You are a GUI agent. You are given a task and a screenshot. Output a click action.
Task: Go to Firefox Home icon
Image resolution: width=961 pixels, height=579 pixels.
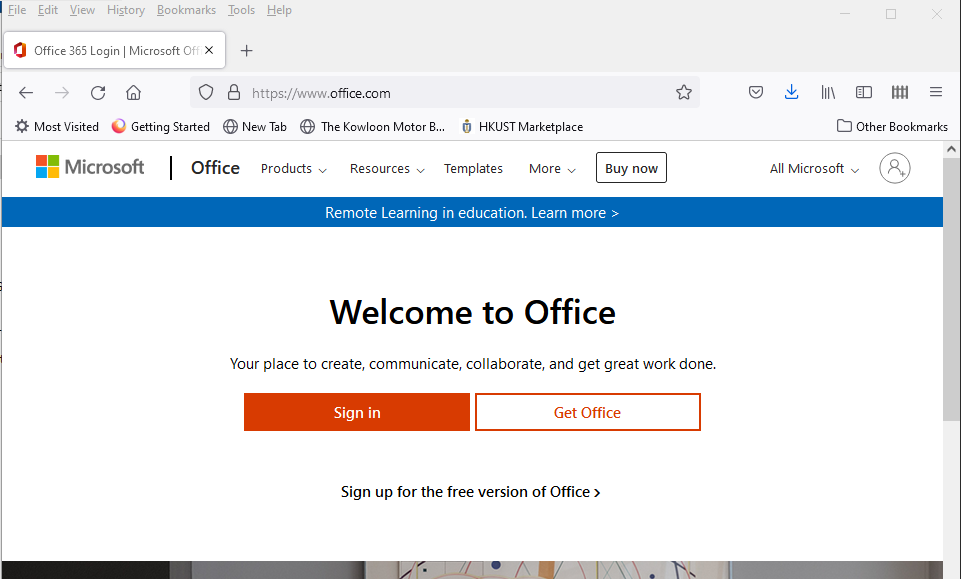pos(133,93)
